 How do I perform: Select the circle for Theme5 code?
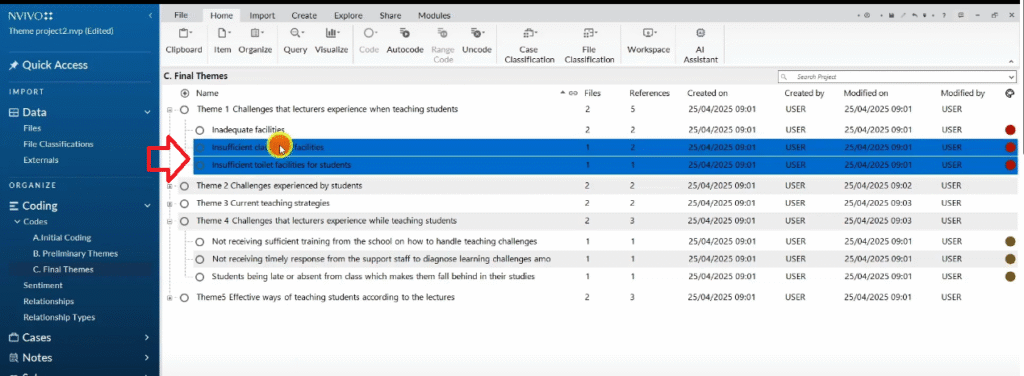[x=184, y=298]
